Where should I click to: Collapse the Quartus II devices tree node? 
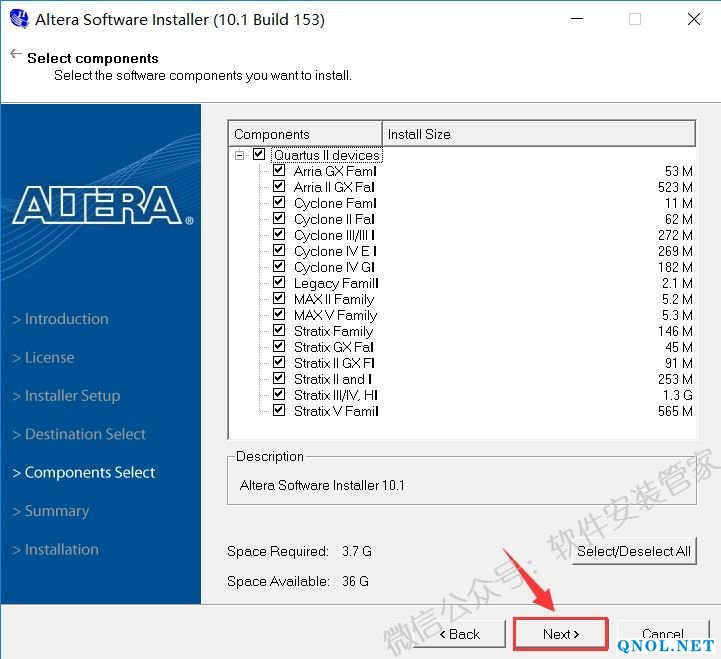point(240,155)
